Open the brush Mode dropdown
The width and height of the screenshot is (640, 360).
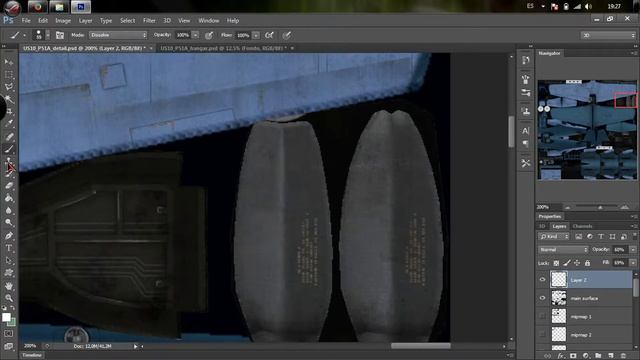118,35
